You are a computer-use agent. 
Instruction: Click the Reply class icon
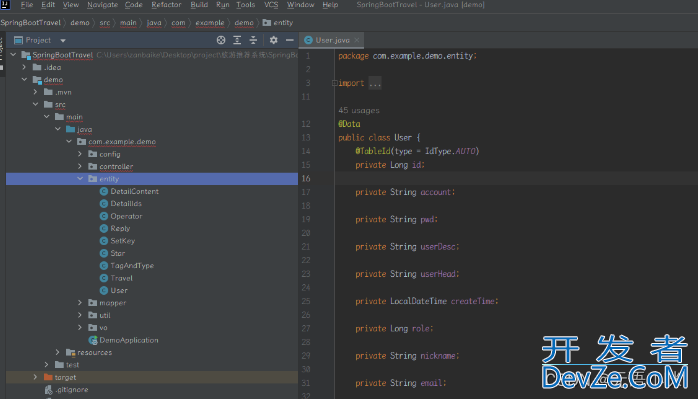pyautogui.click(x=104, y=228)
